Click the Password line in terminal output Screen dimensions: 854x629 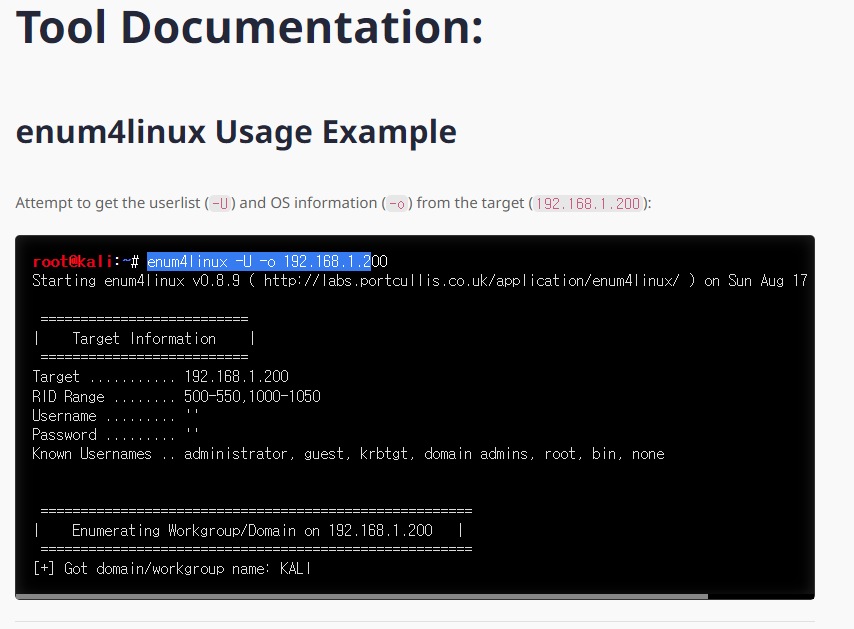[115, 435]
